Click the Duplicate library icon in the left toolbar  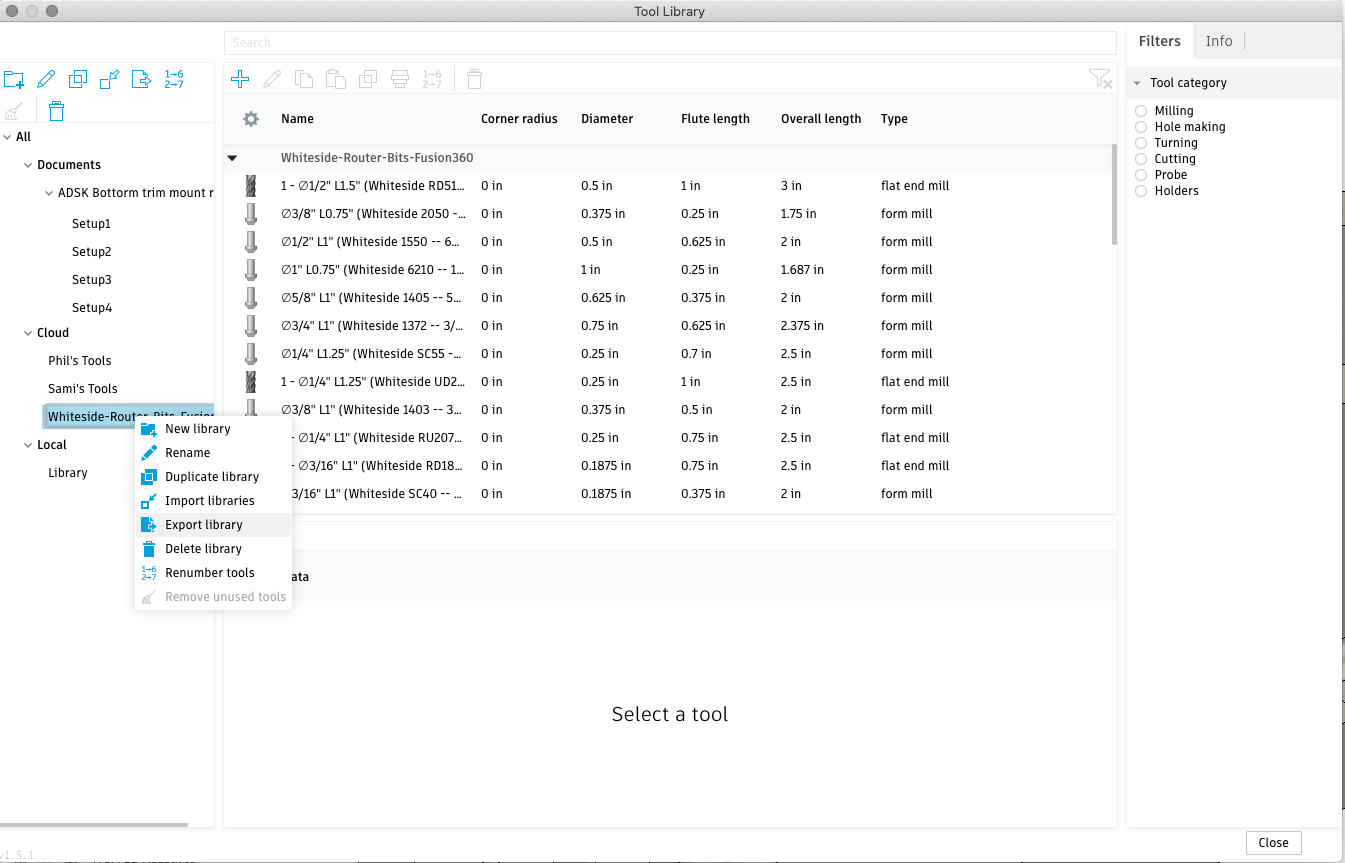pos(78,80)
